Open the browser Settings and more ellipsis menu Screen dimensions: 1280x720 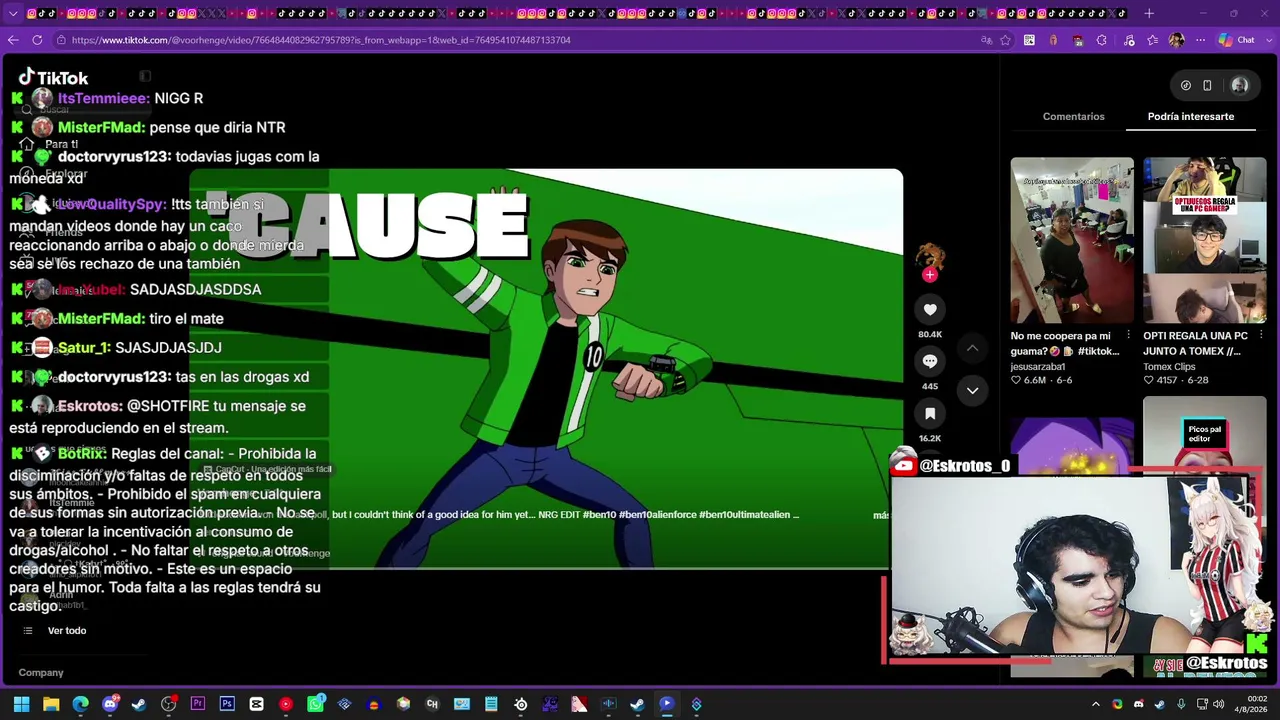pyautogui.click(x=1200, y=40)
